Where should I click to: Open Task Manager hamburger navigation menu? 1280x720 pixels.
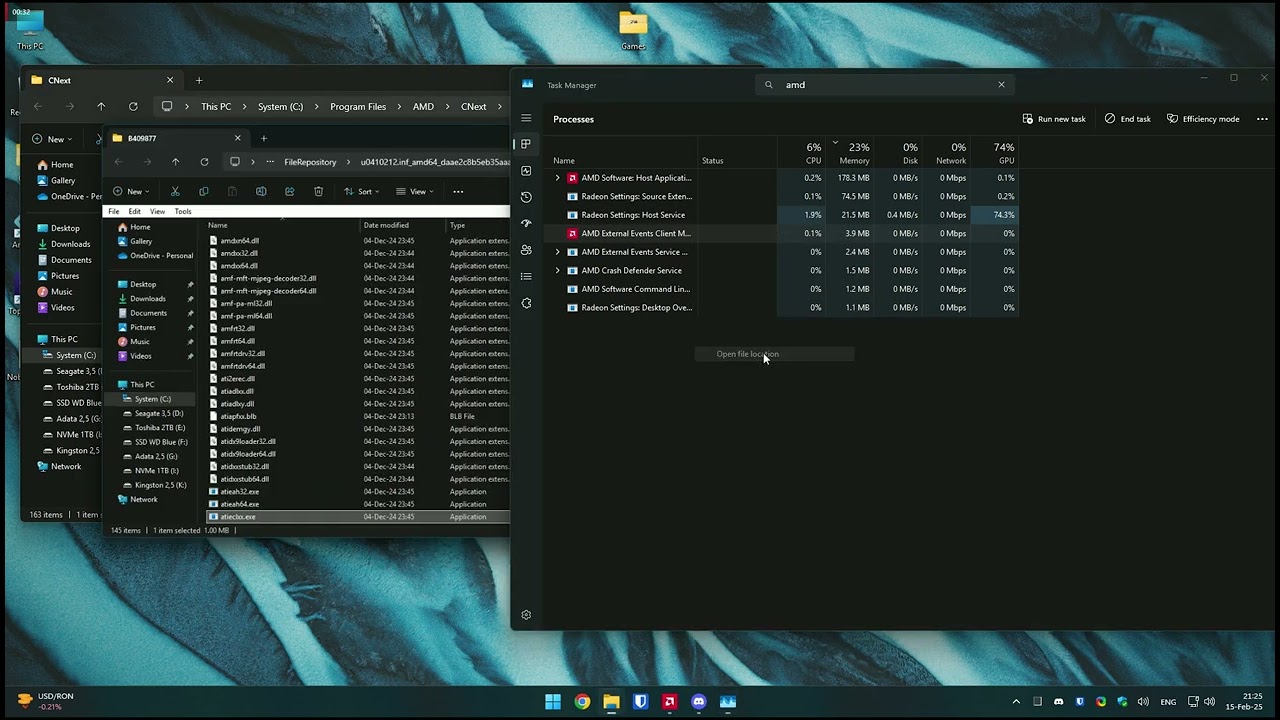click(x=526, y=118)
